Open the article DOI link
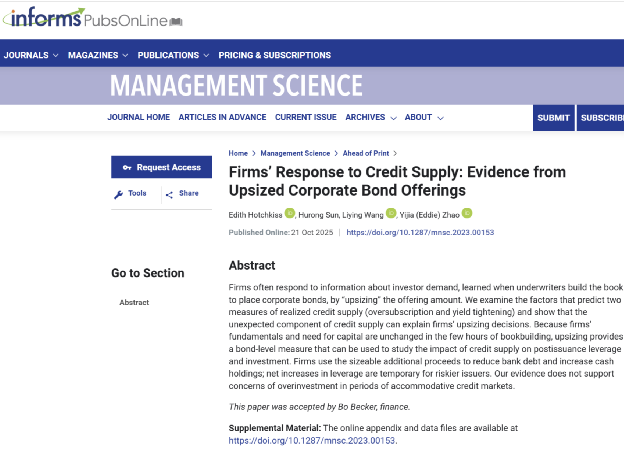Image resolution: width=625 pixels, height=451 pixels. pyautogui.click(x=420, y=232)
